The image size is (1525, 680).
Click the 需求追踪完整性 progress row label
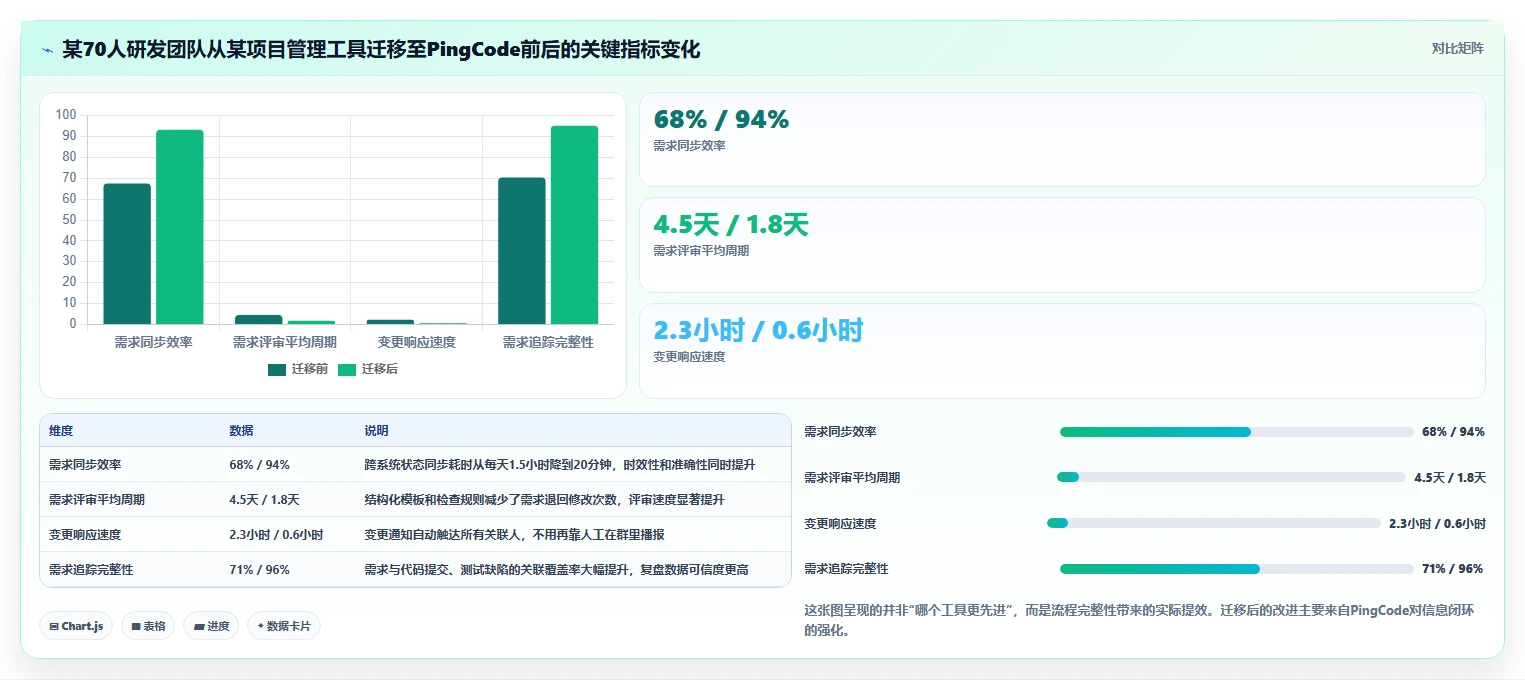pyautogui.click(x=846, y=569)
